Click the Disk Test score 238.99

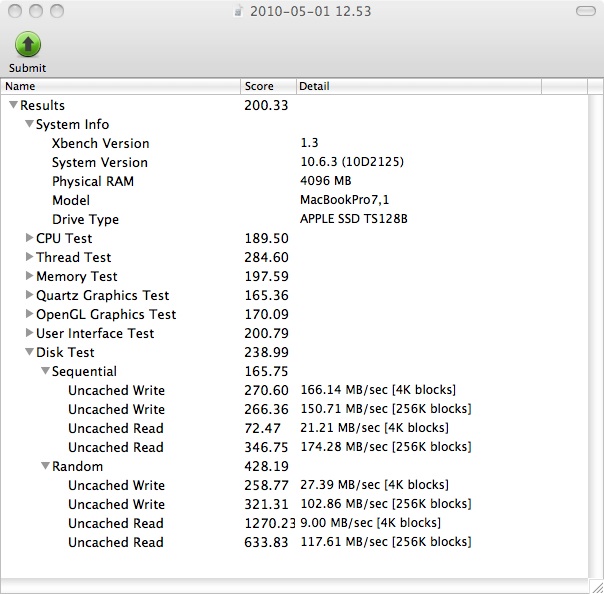(x=267, y=352)
